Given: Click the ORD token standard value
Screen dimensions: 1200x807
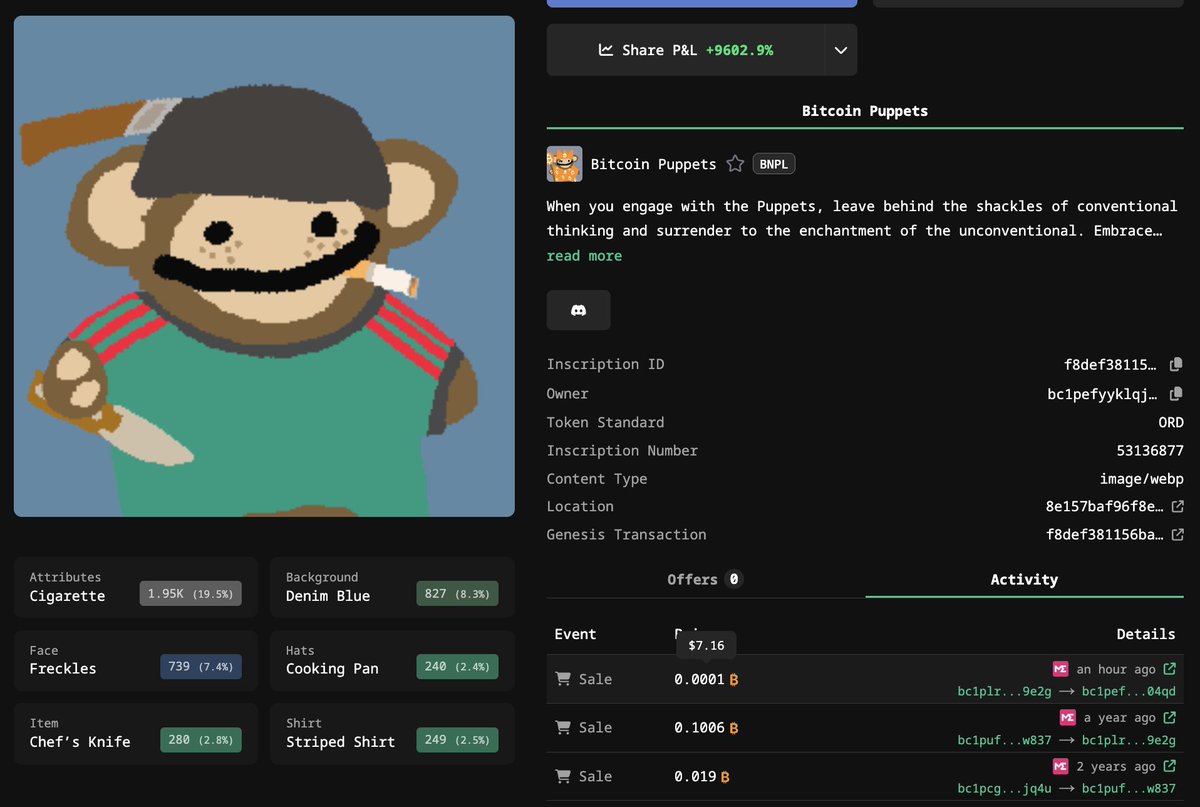Looking at the screenshot, I should coord(1171,422).
